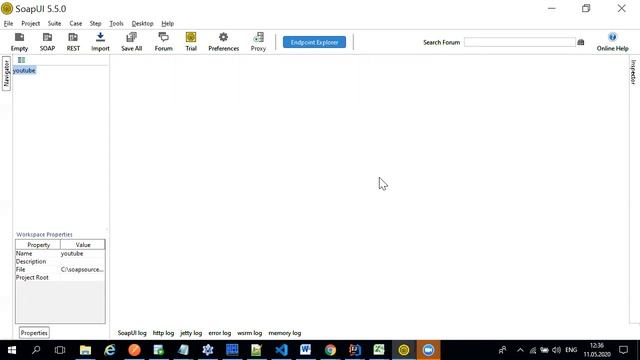Open the wsrm log tab

[x=249, y=333]
